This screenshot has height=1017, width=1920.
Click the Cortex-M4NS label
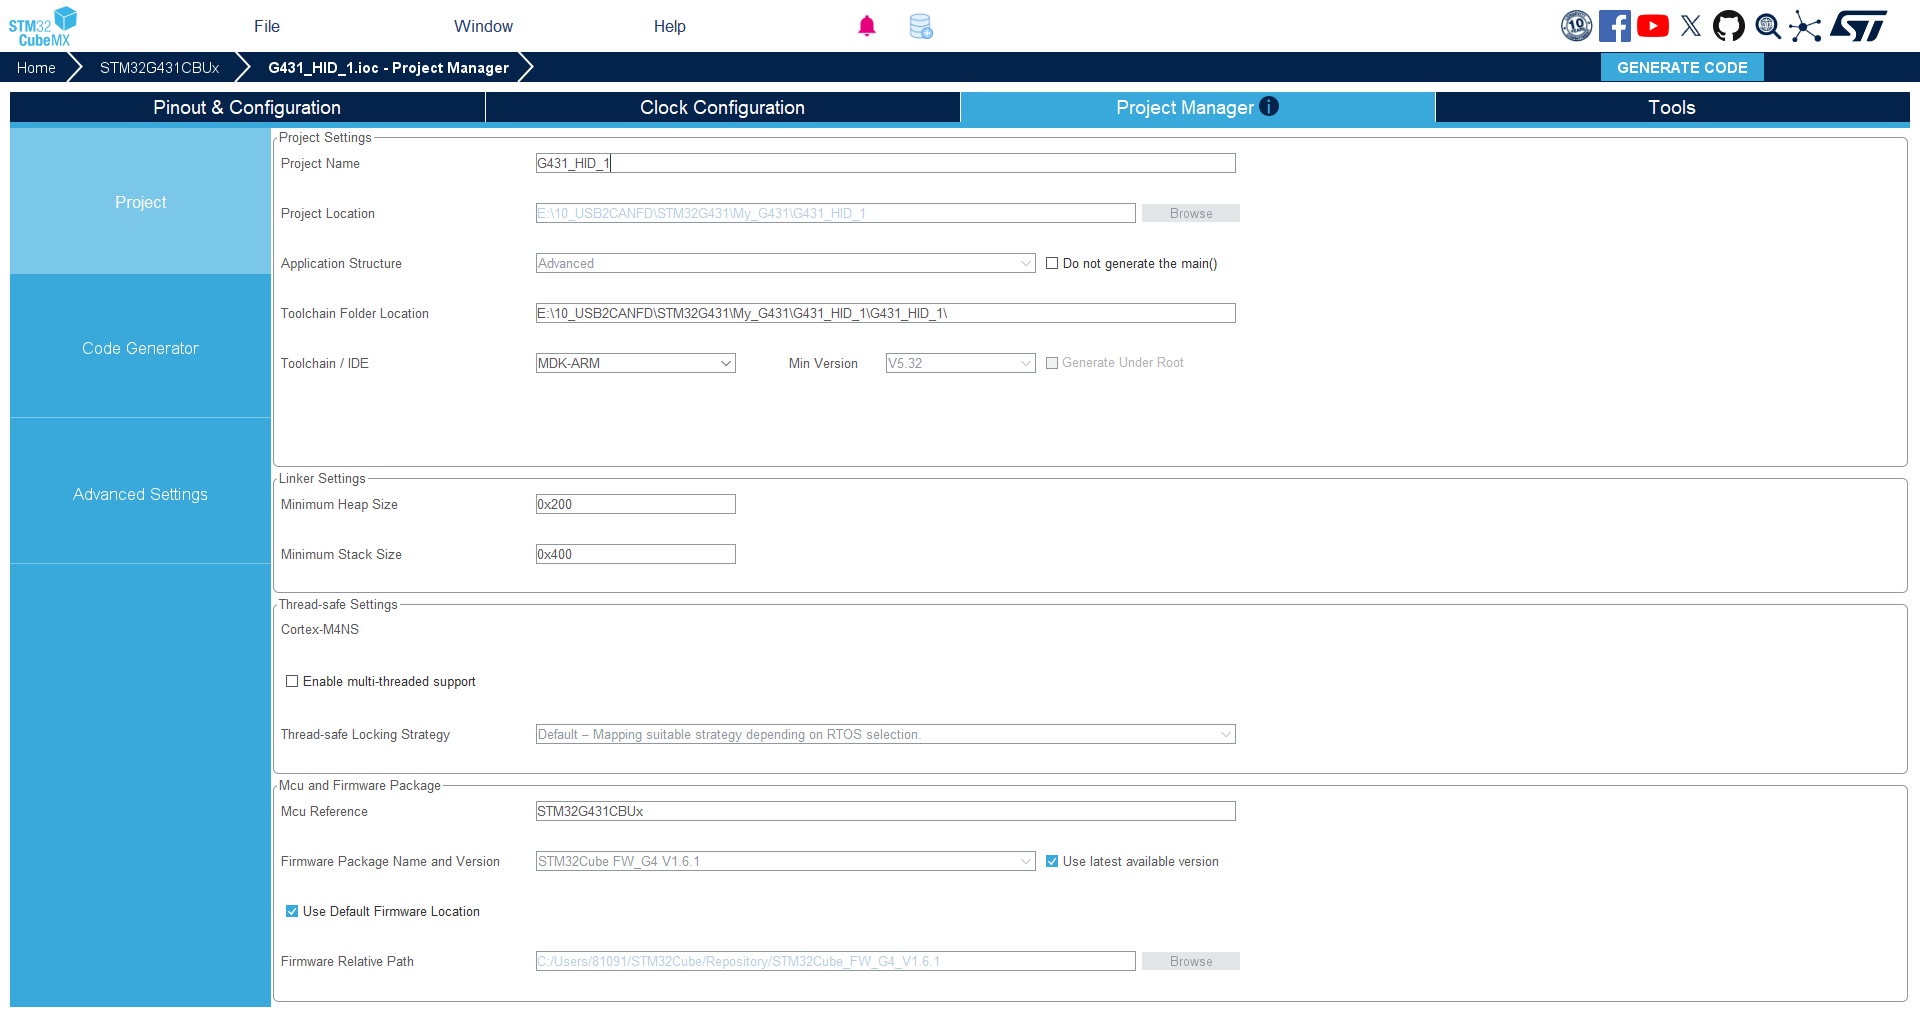coord(320,629)
